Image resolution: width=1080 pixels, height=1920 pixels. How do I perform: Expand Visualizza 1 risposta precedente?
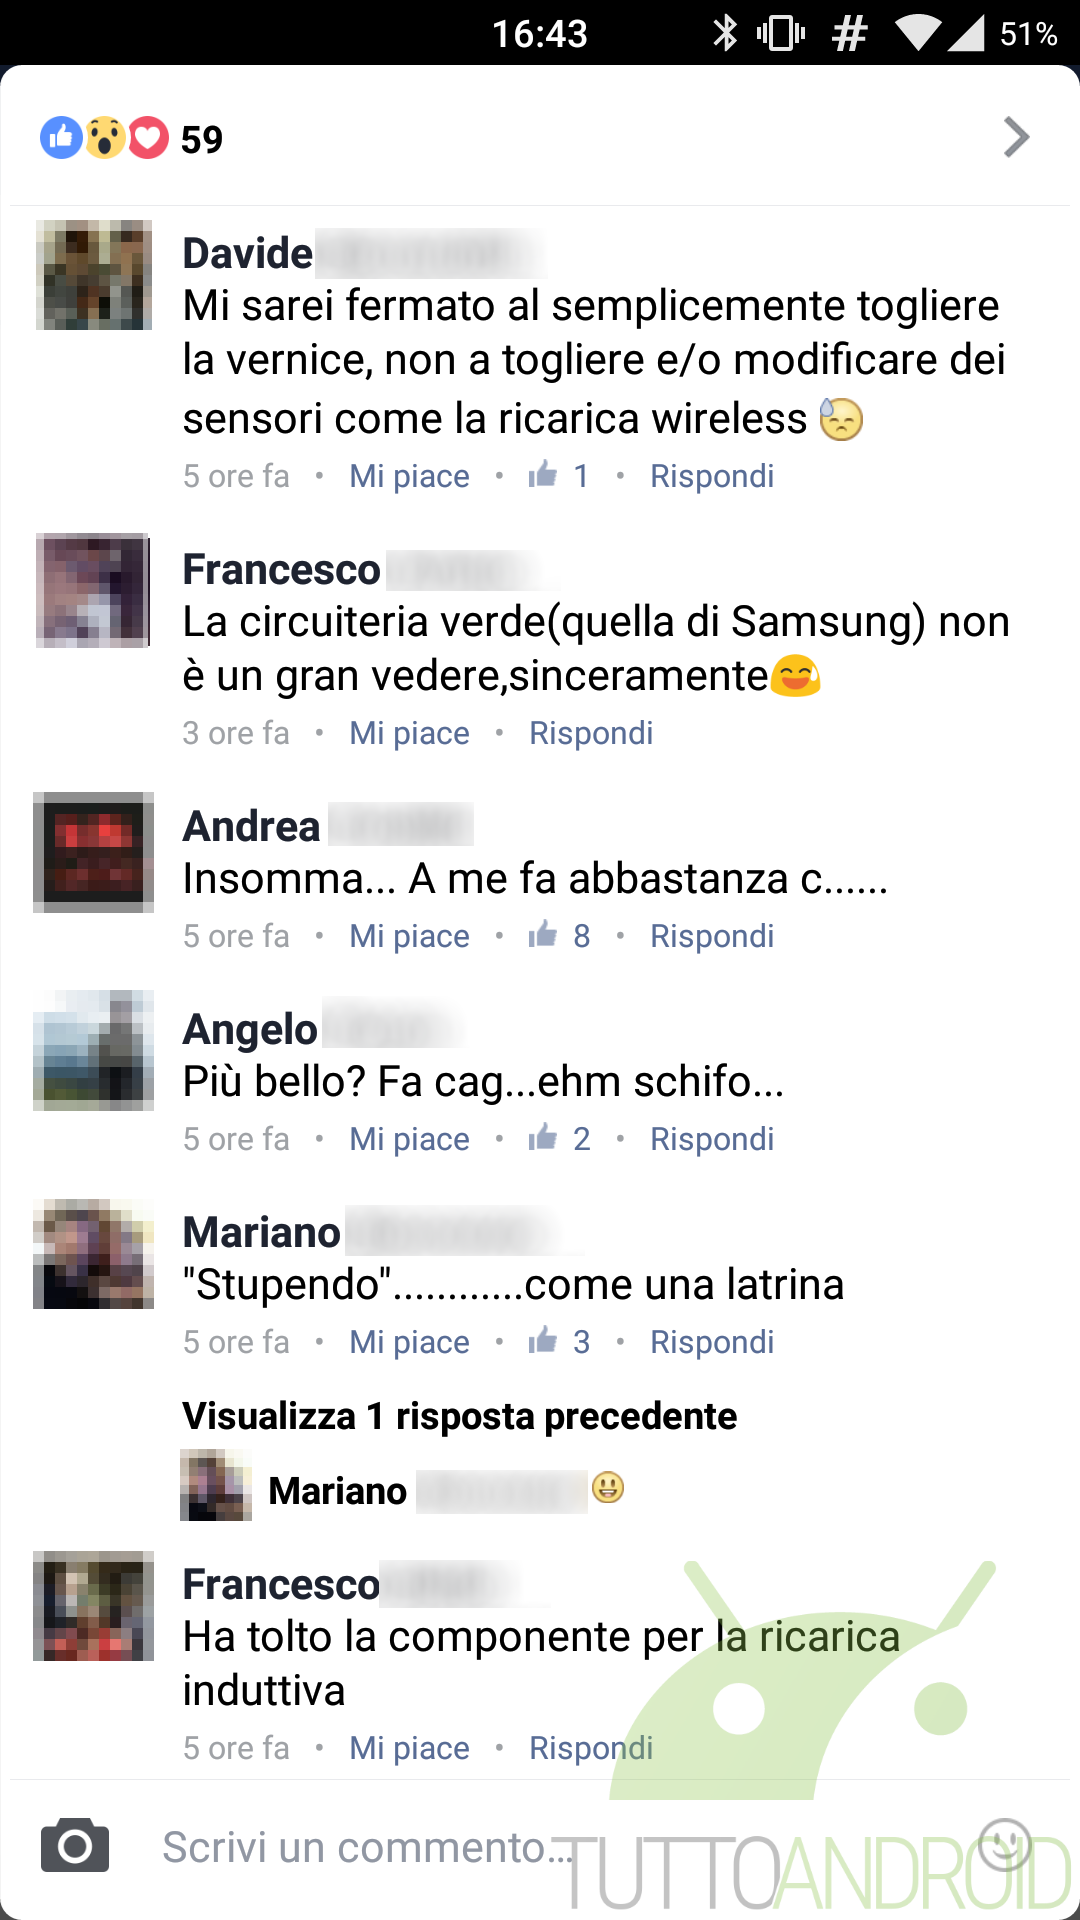(x=460, y=1416)
